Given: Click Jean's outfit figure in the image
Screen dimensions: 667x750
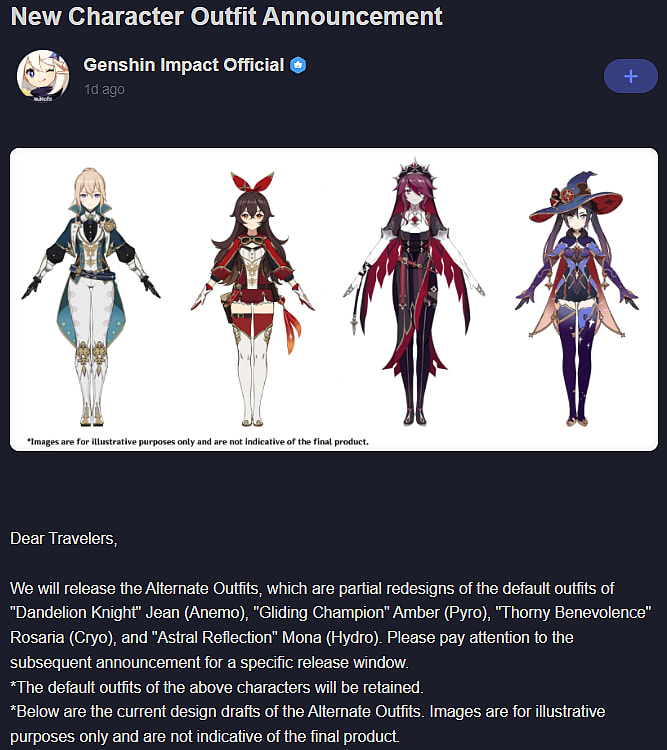Looking at the screenshot, I should coord(91,297).
